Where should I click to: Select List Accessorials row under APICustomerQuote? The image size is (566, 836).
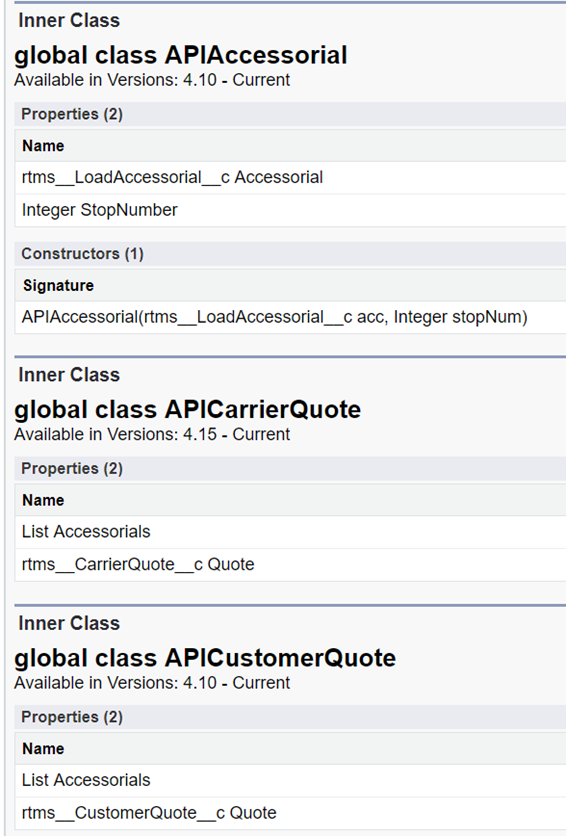pos(290,781)
